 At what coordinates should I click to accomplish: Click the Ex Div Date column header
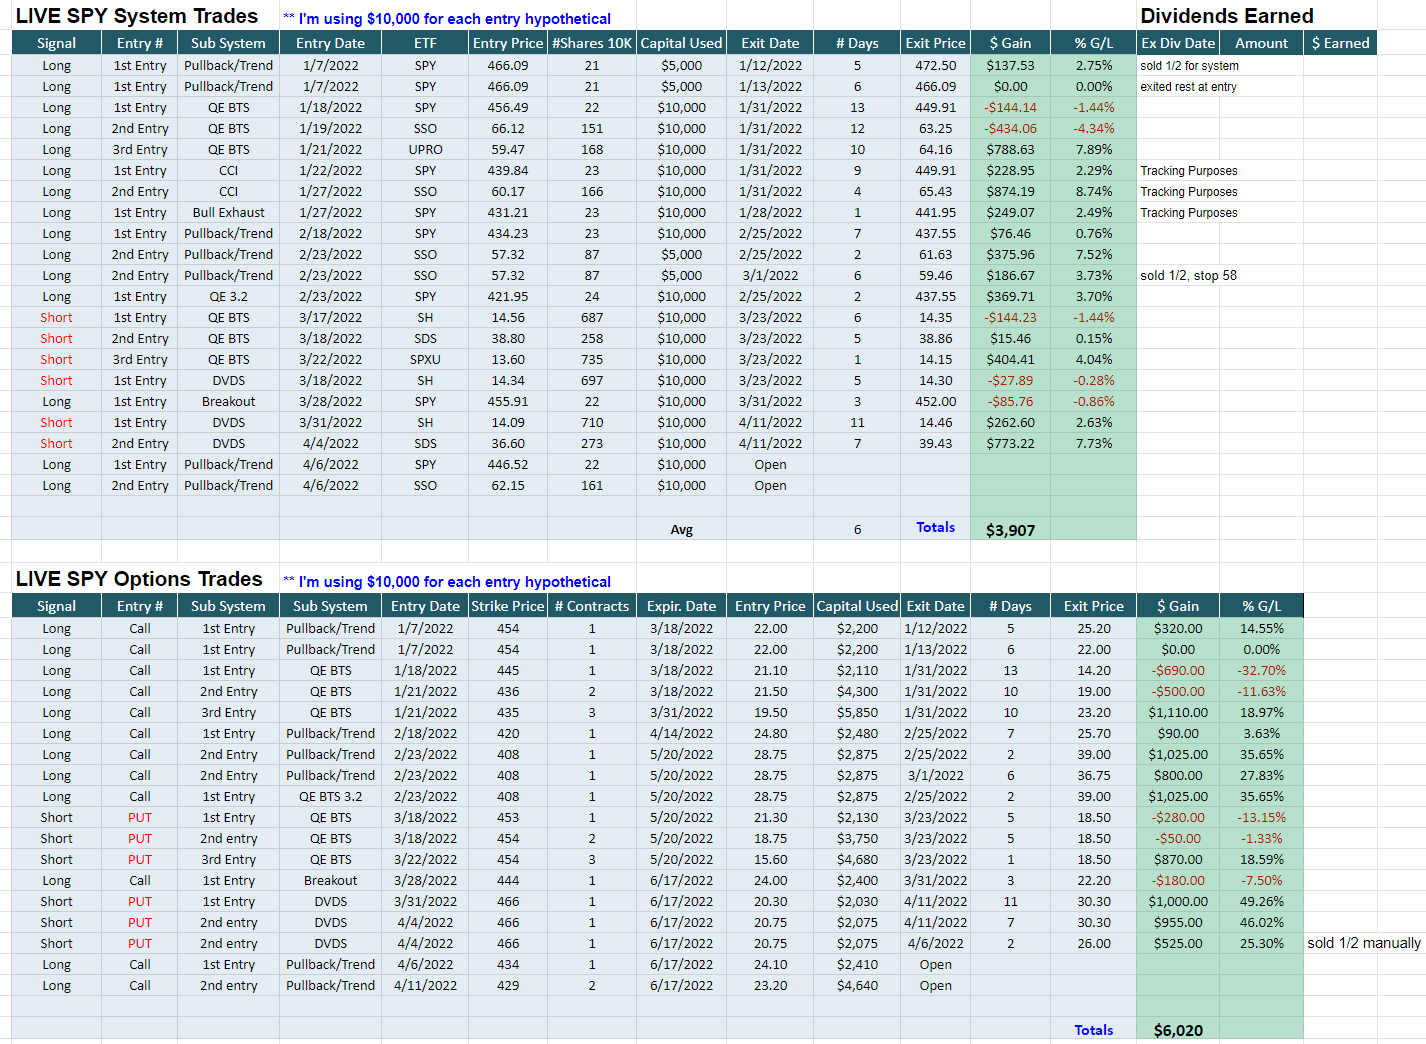(1178, 43)
